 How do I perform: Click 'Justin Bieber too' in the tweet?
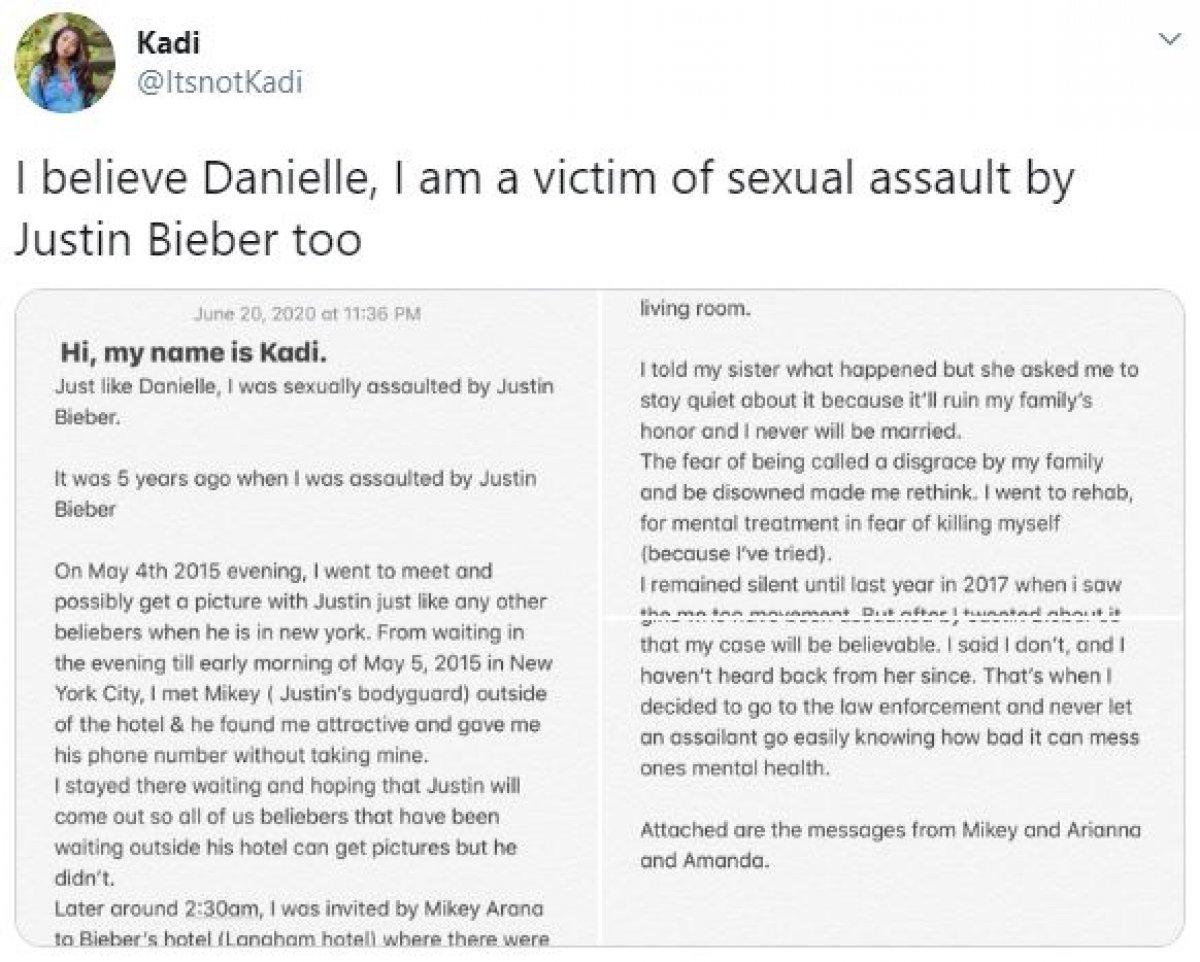tap(188, 239)
